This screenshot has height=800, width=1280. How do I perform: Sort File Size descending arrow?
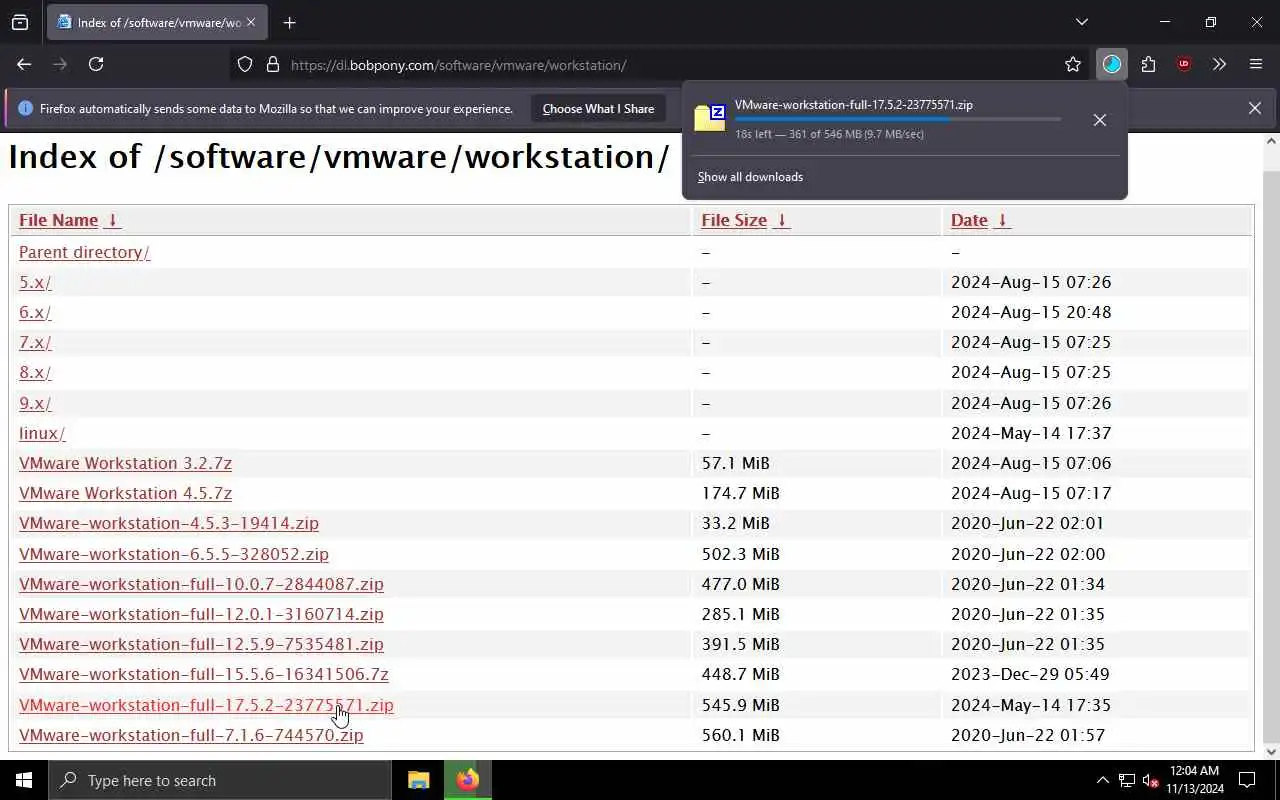pyautogui.click(x=781, y=220)
